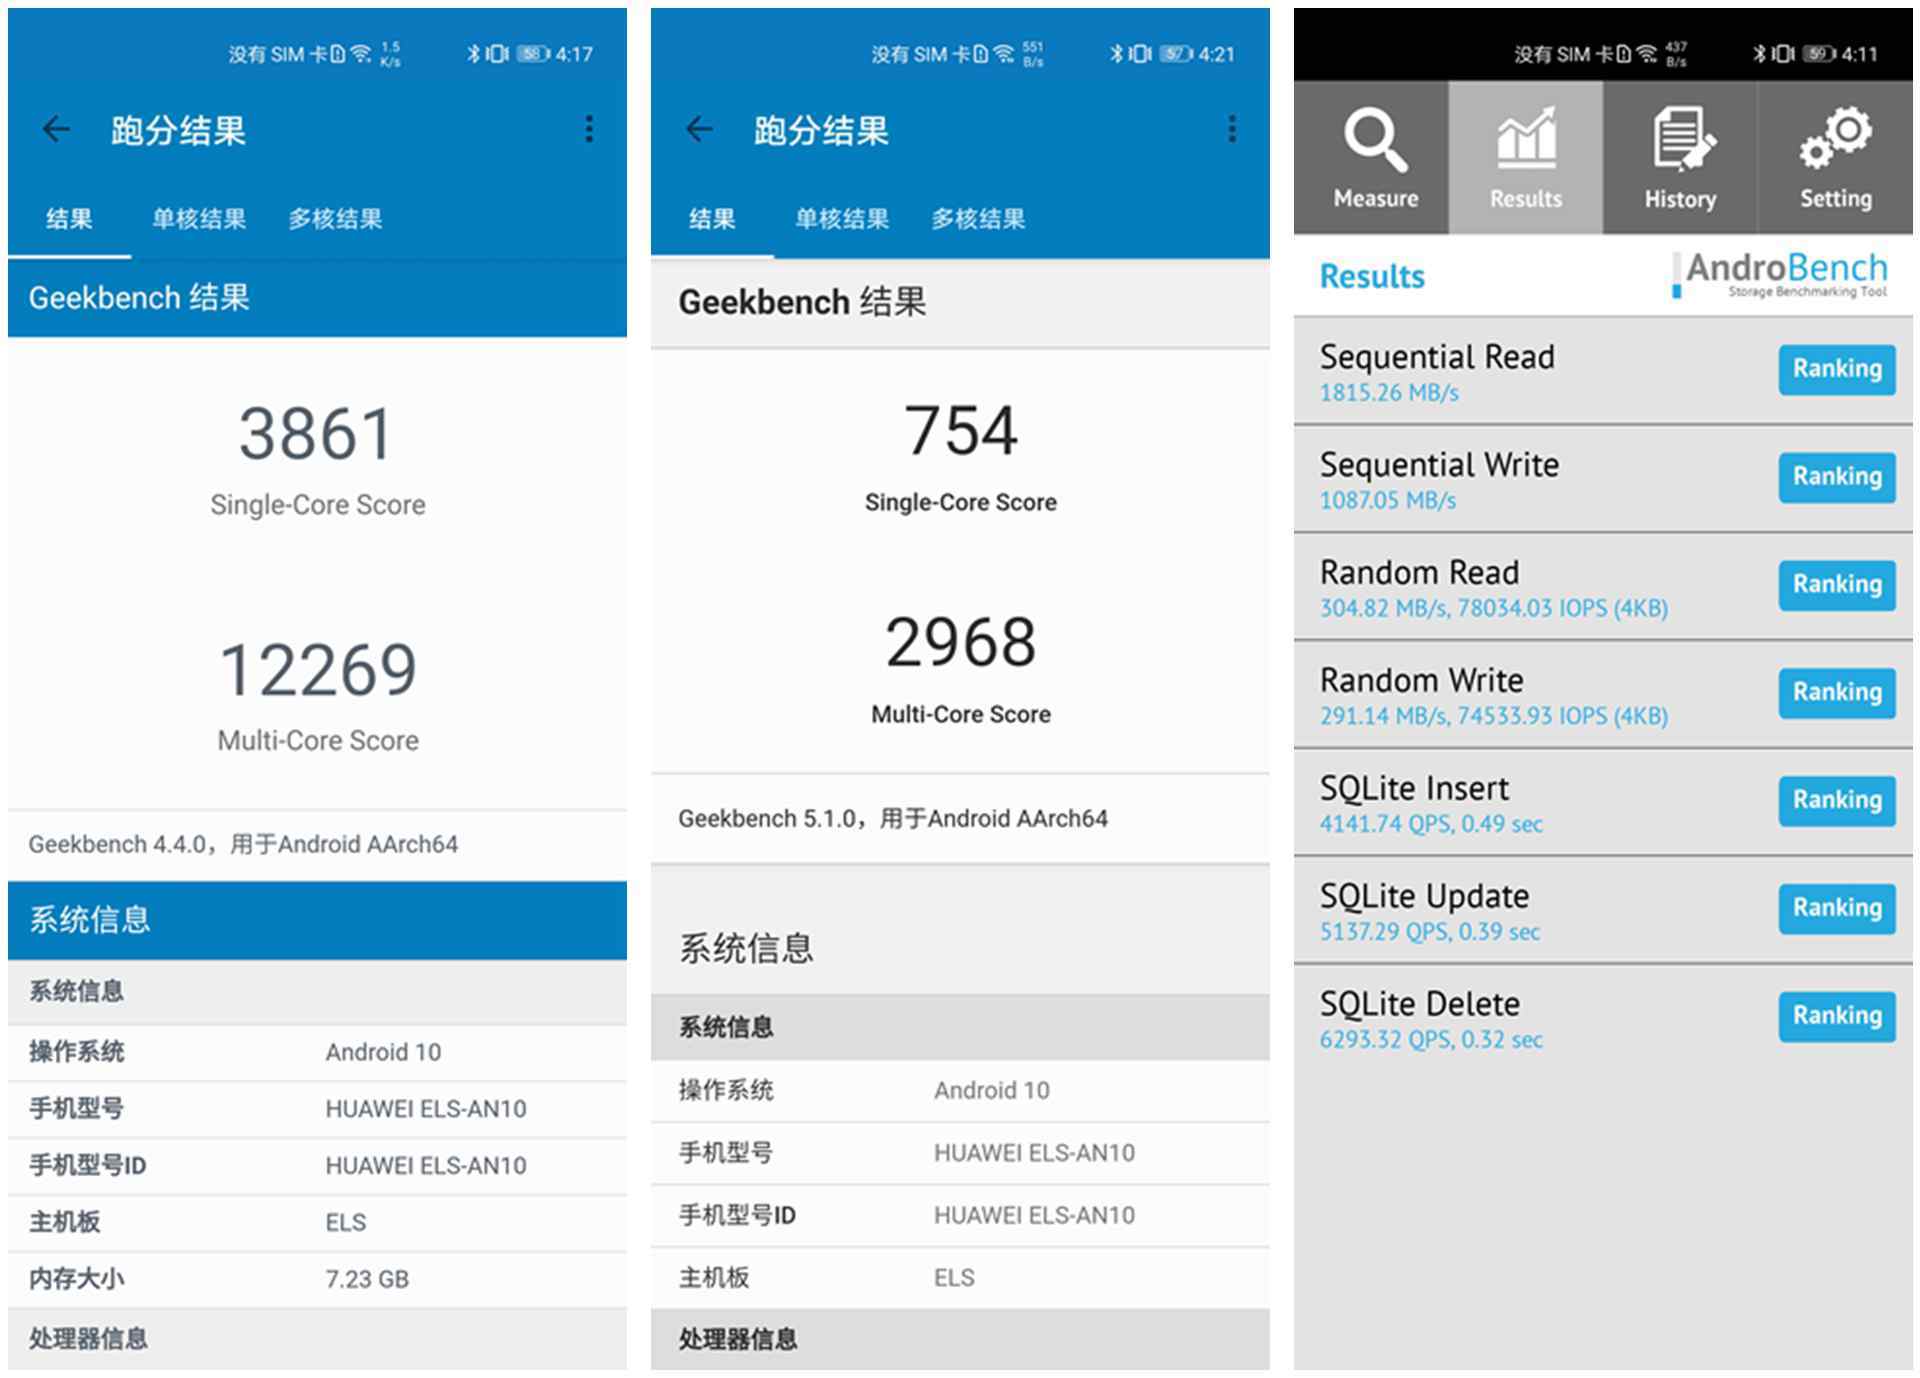The image size is (1920, 1378).
Task: Click SQLite Delete 6293.32 QPS value
Action: 1431,1040
